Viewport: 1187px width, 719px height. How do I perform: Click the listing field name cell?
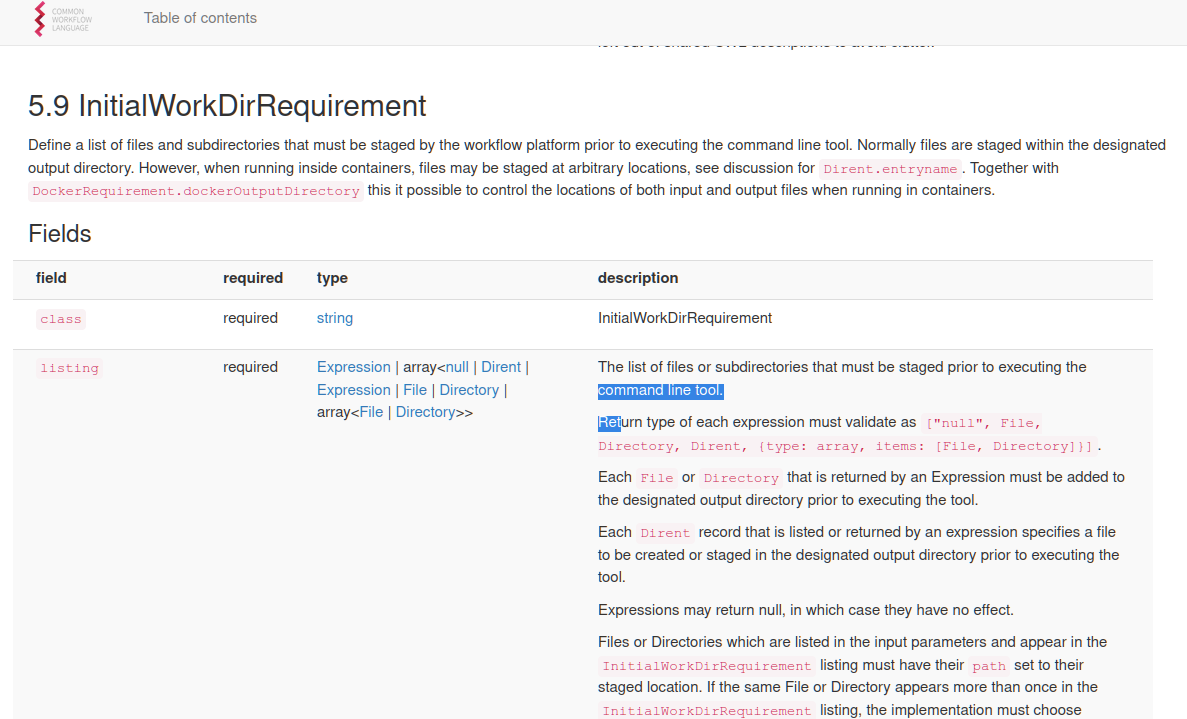click(x=69, y=368)
